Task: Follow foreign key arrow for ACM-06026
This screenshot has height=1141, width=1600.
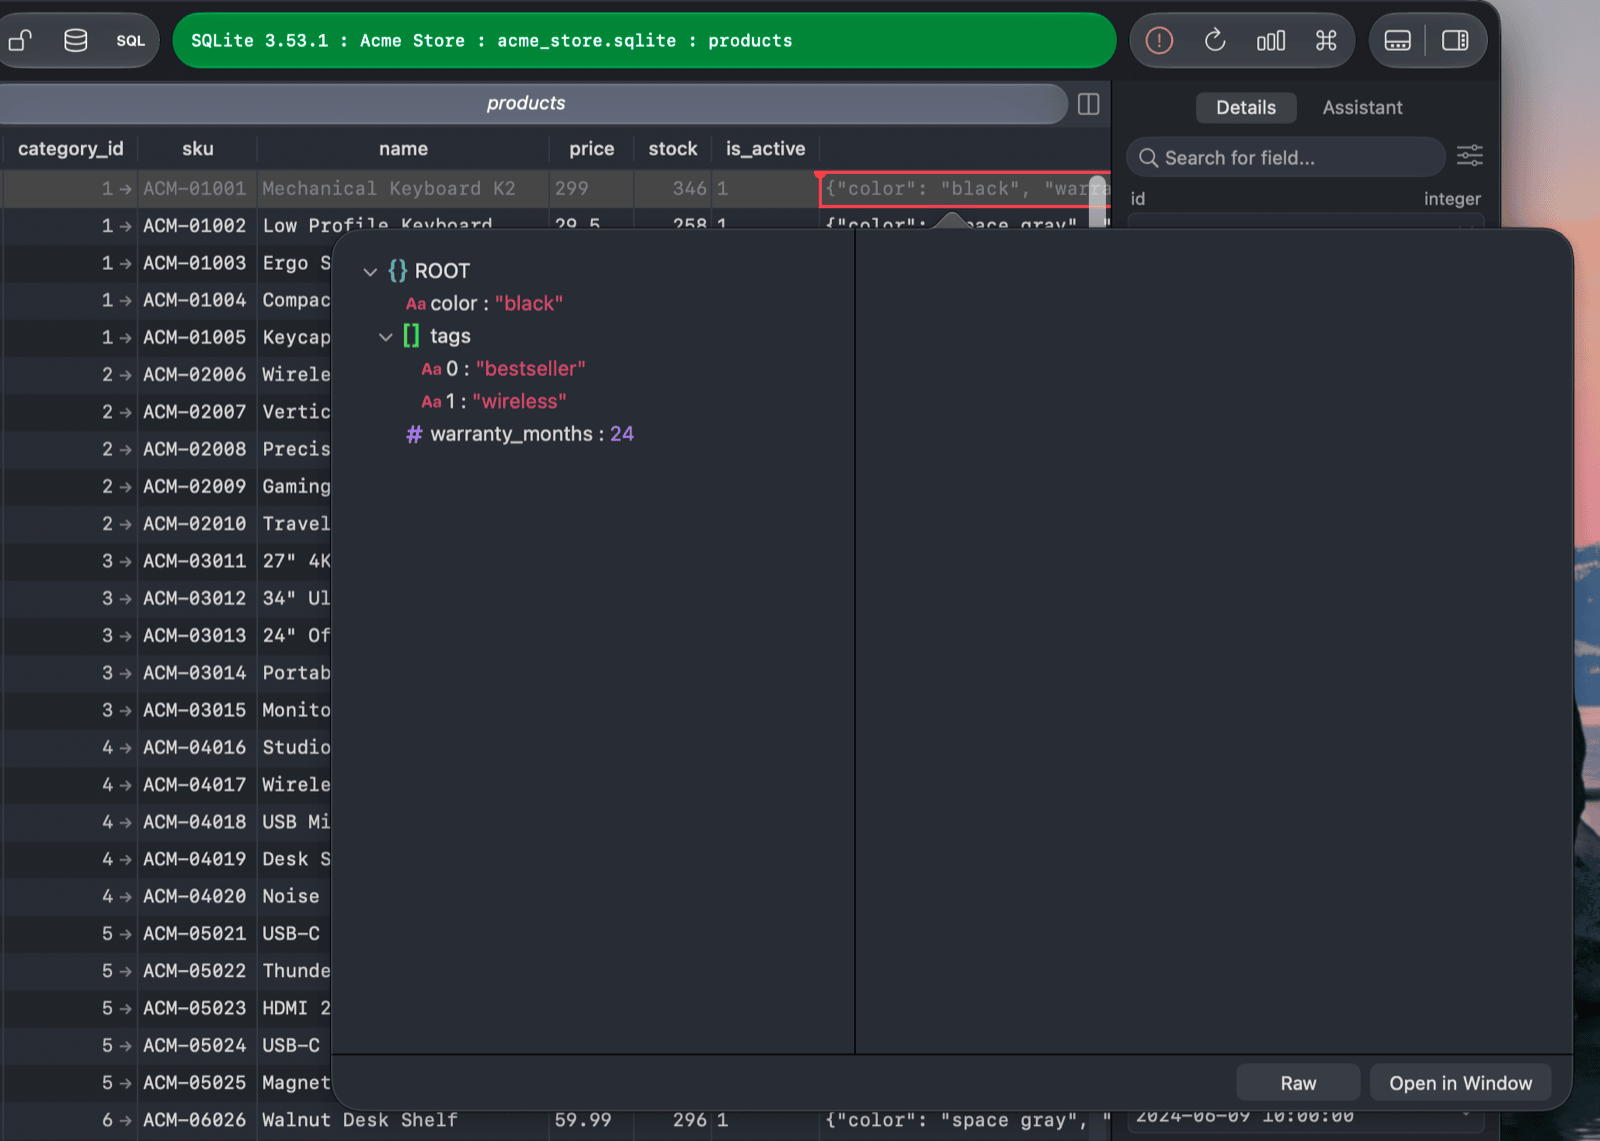Action: (x=126, y=1121)
